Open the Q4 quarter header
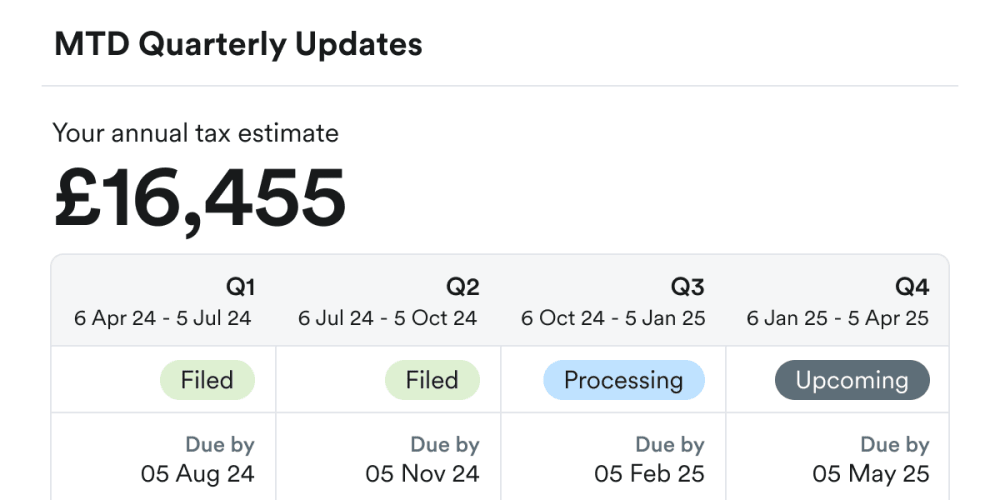1000x500 pixels. [x=912, y=288]
